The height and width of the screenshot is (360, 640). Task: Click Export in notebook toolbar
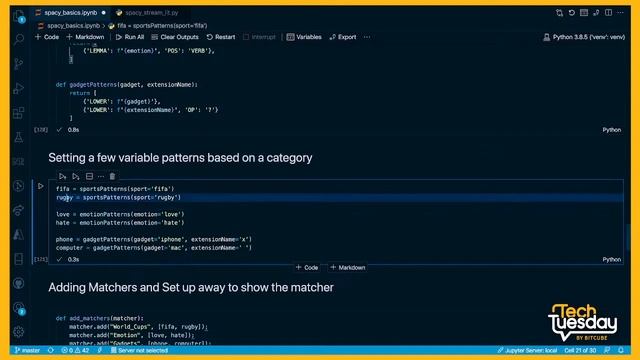tap(342, 37)
